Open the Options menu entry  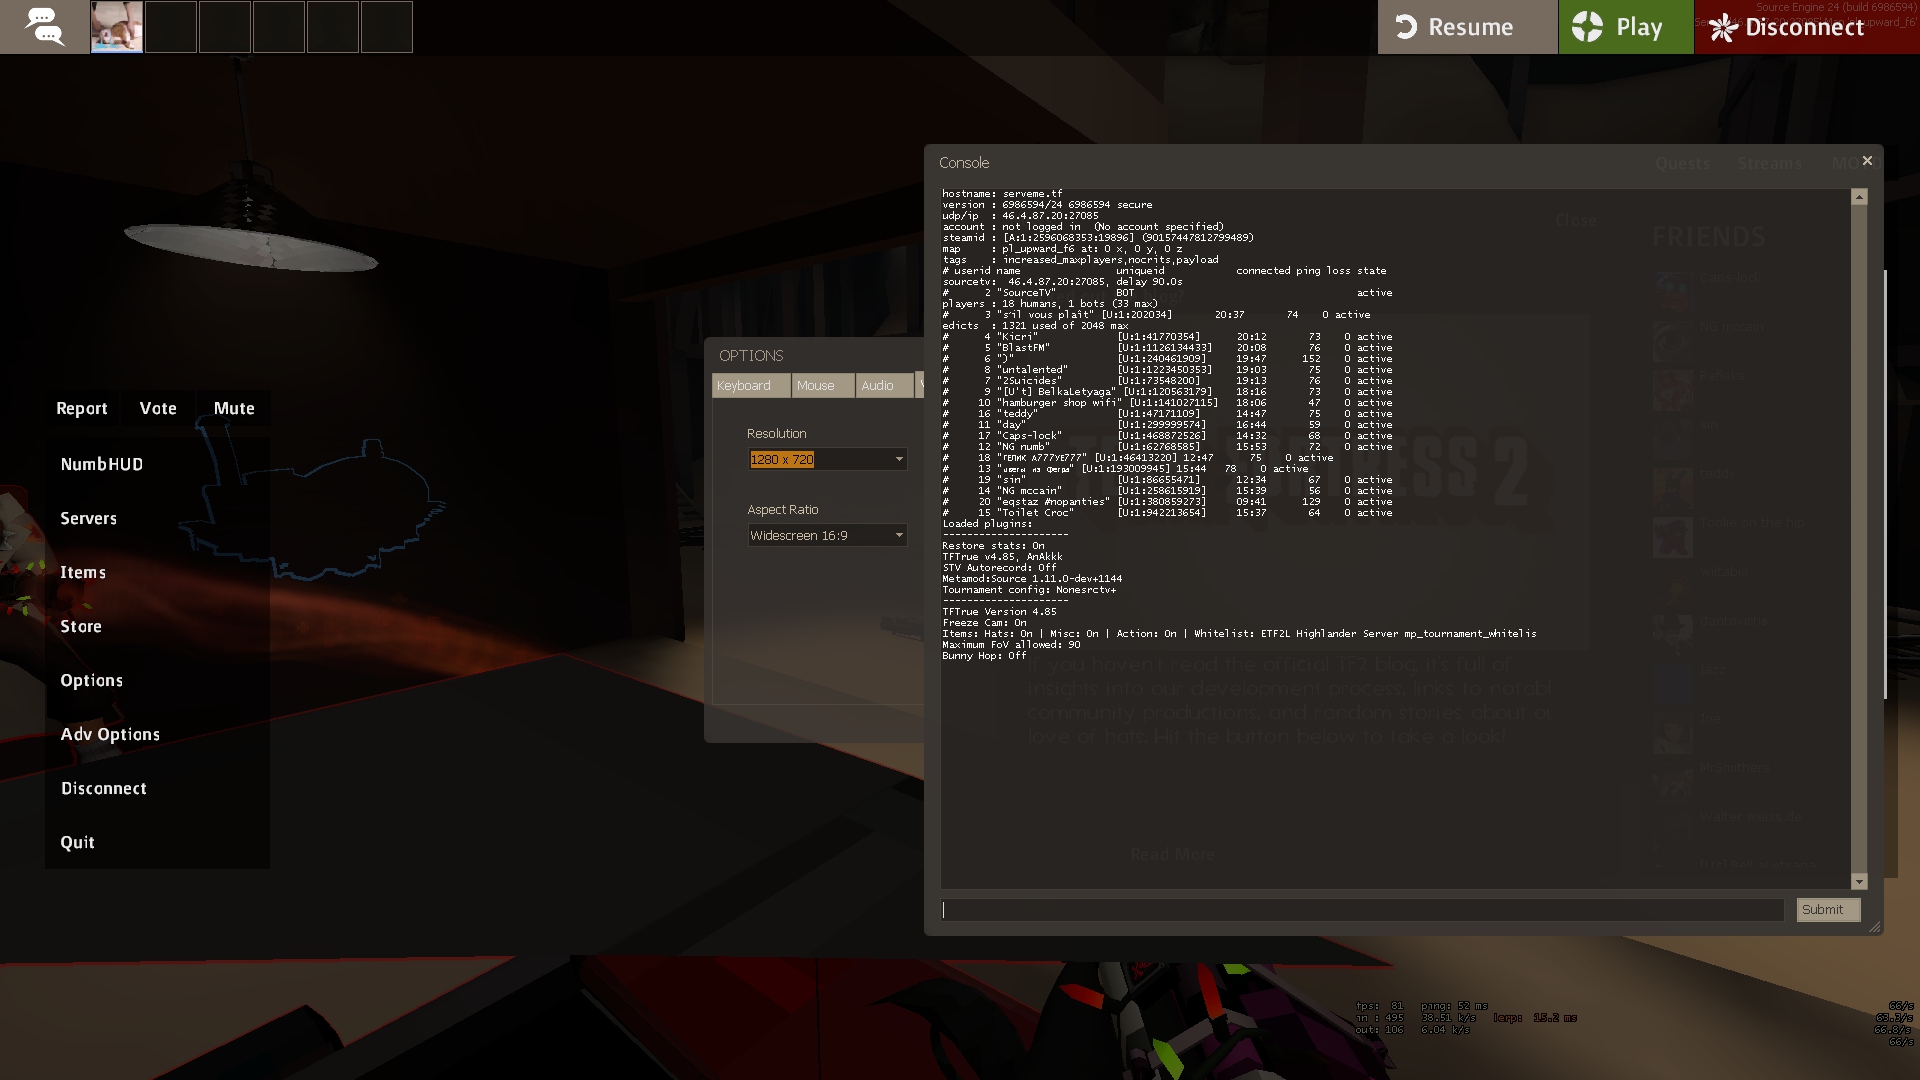click(92, 680)
